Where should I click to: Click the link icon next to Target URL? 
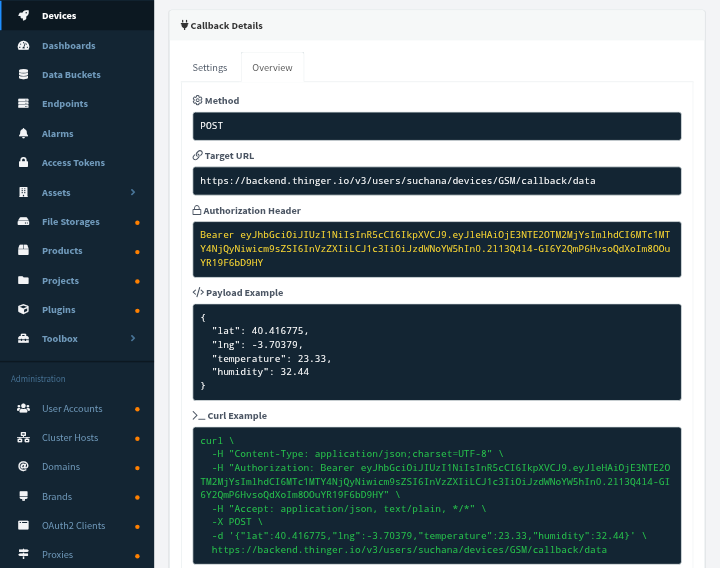(x=197, y=155)
